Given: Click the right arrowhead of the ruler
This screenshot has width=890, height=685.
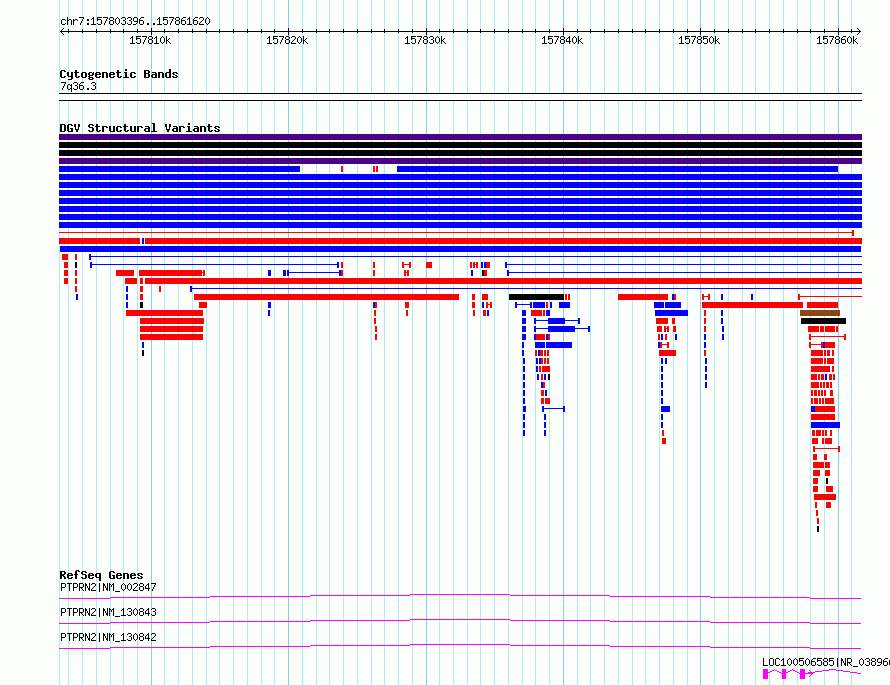Looking at the screenshot, I should (x=859, y=31).
